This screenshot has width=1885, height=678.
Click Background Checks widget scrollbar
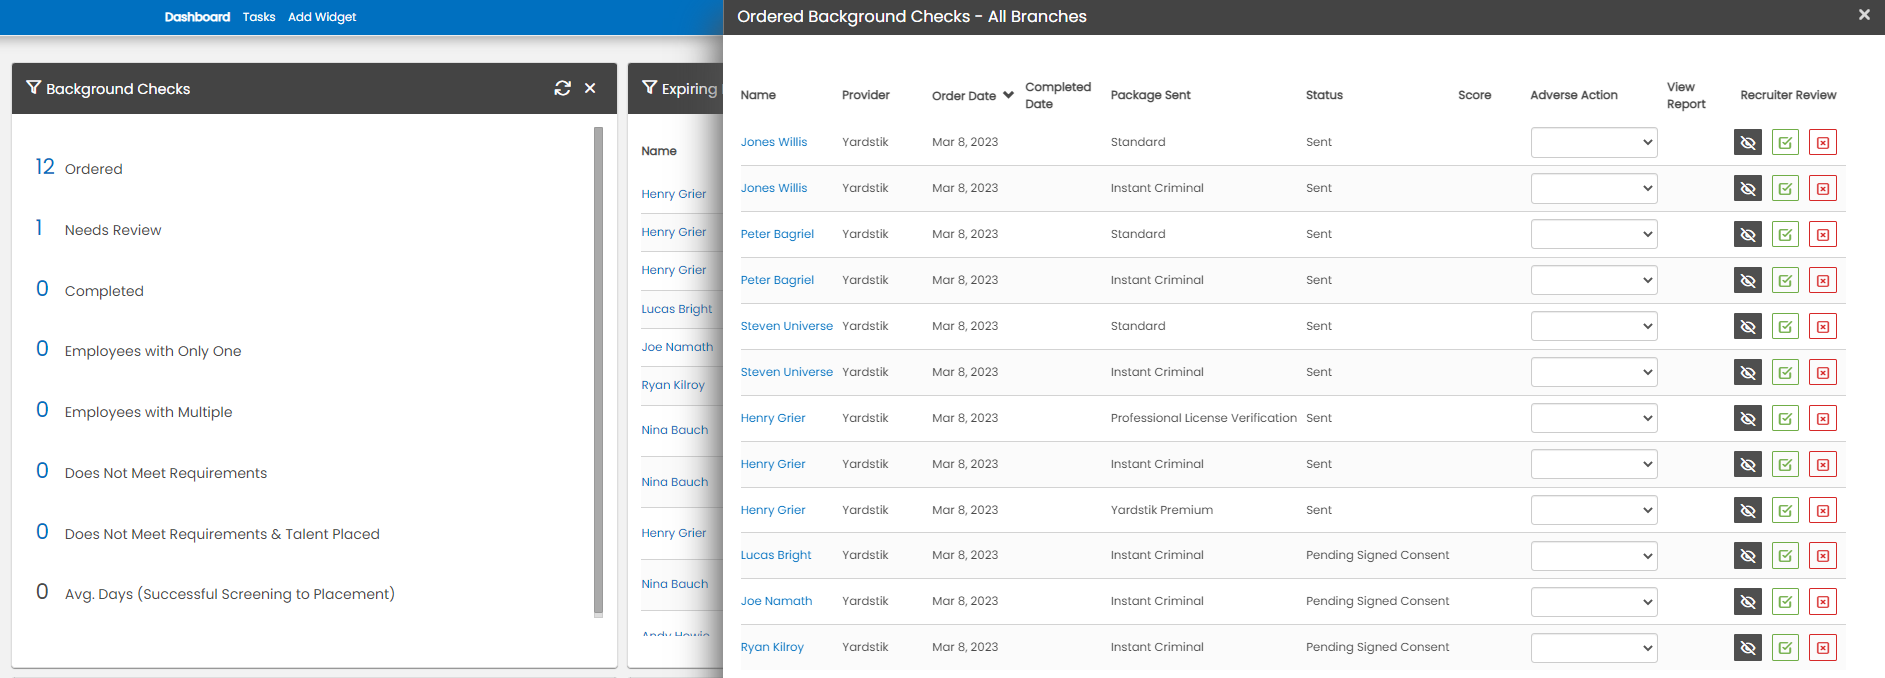coord(598,370)
